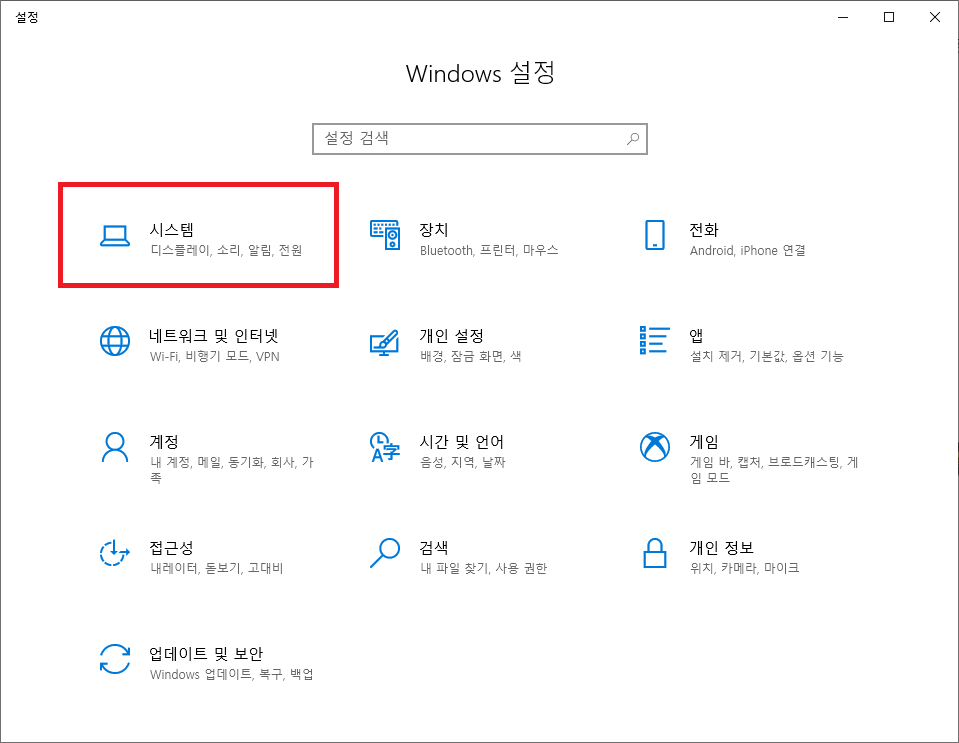Open 개인 정보 settings title
The width and height of the screenshot is (959, 743).
(x=722, y=547)
